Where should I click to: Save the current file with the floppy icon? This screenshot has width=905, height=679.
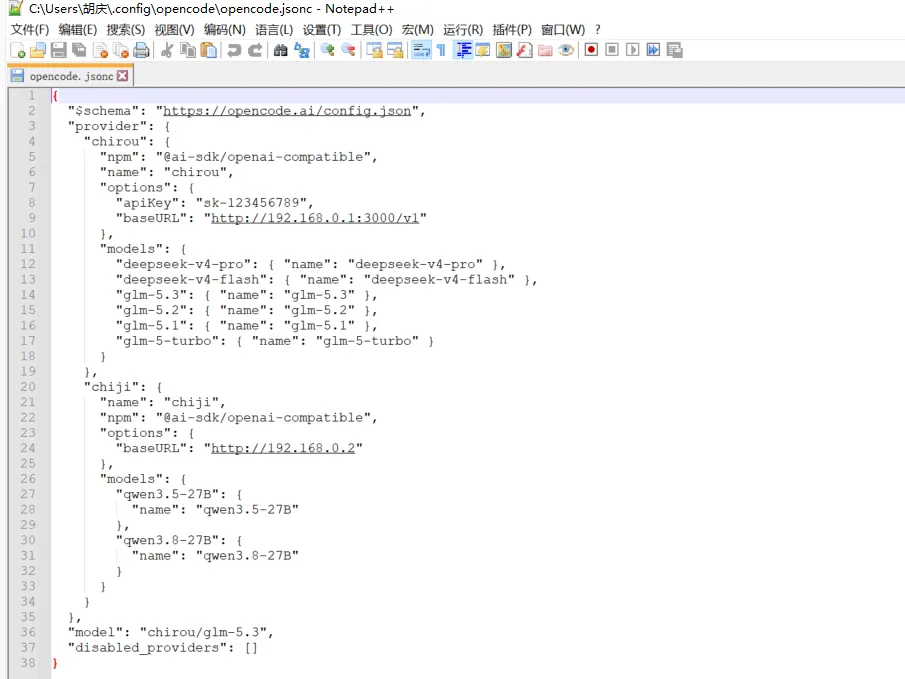[x=58, y=50]
